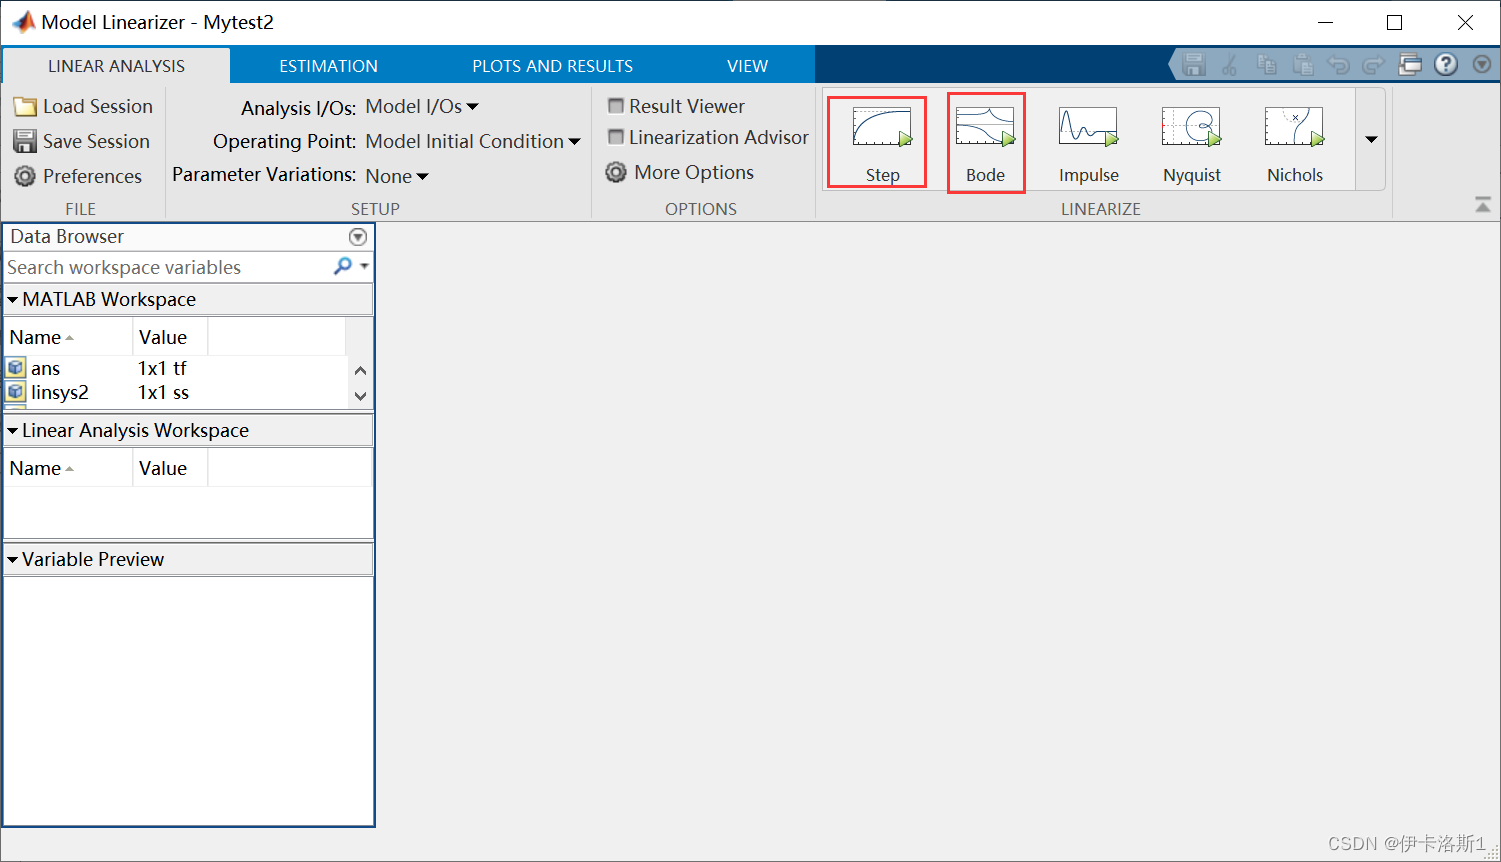Open Preferences gear icon
1501x862 pixels.
pyautogui.click(x=25, y=176)
